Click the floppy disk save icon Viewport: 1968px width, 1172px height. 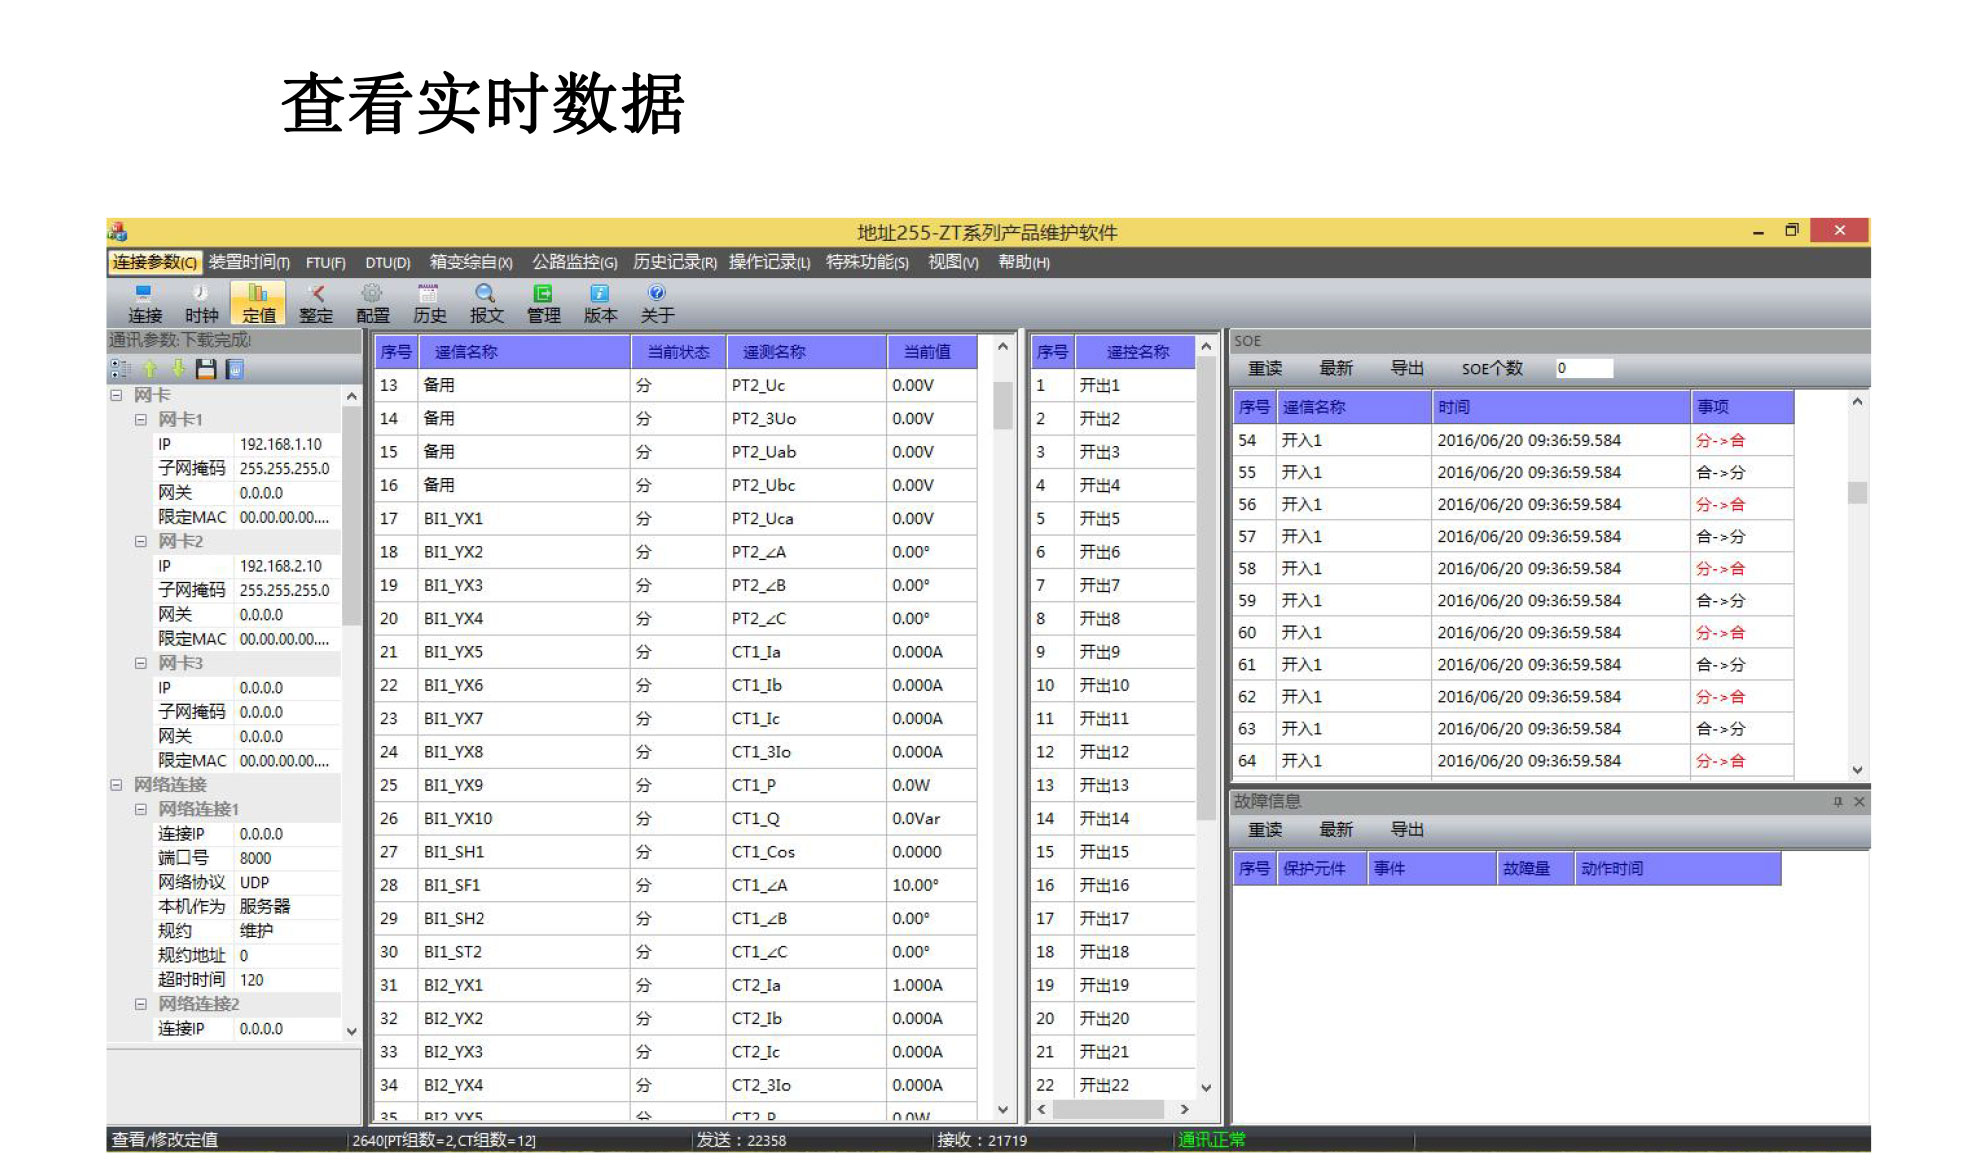click(x=206, y=369)
